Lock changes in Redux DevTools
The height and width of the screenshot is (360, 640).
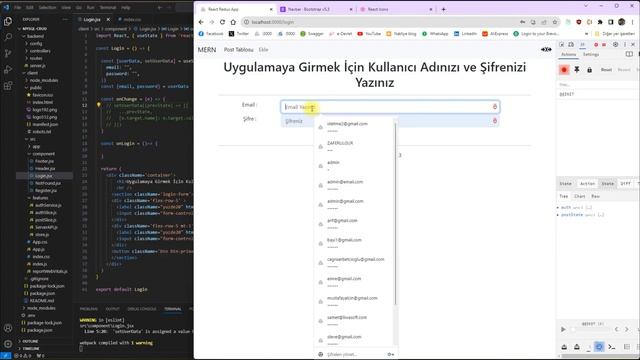[589, 70]
